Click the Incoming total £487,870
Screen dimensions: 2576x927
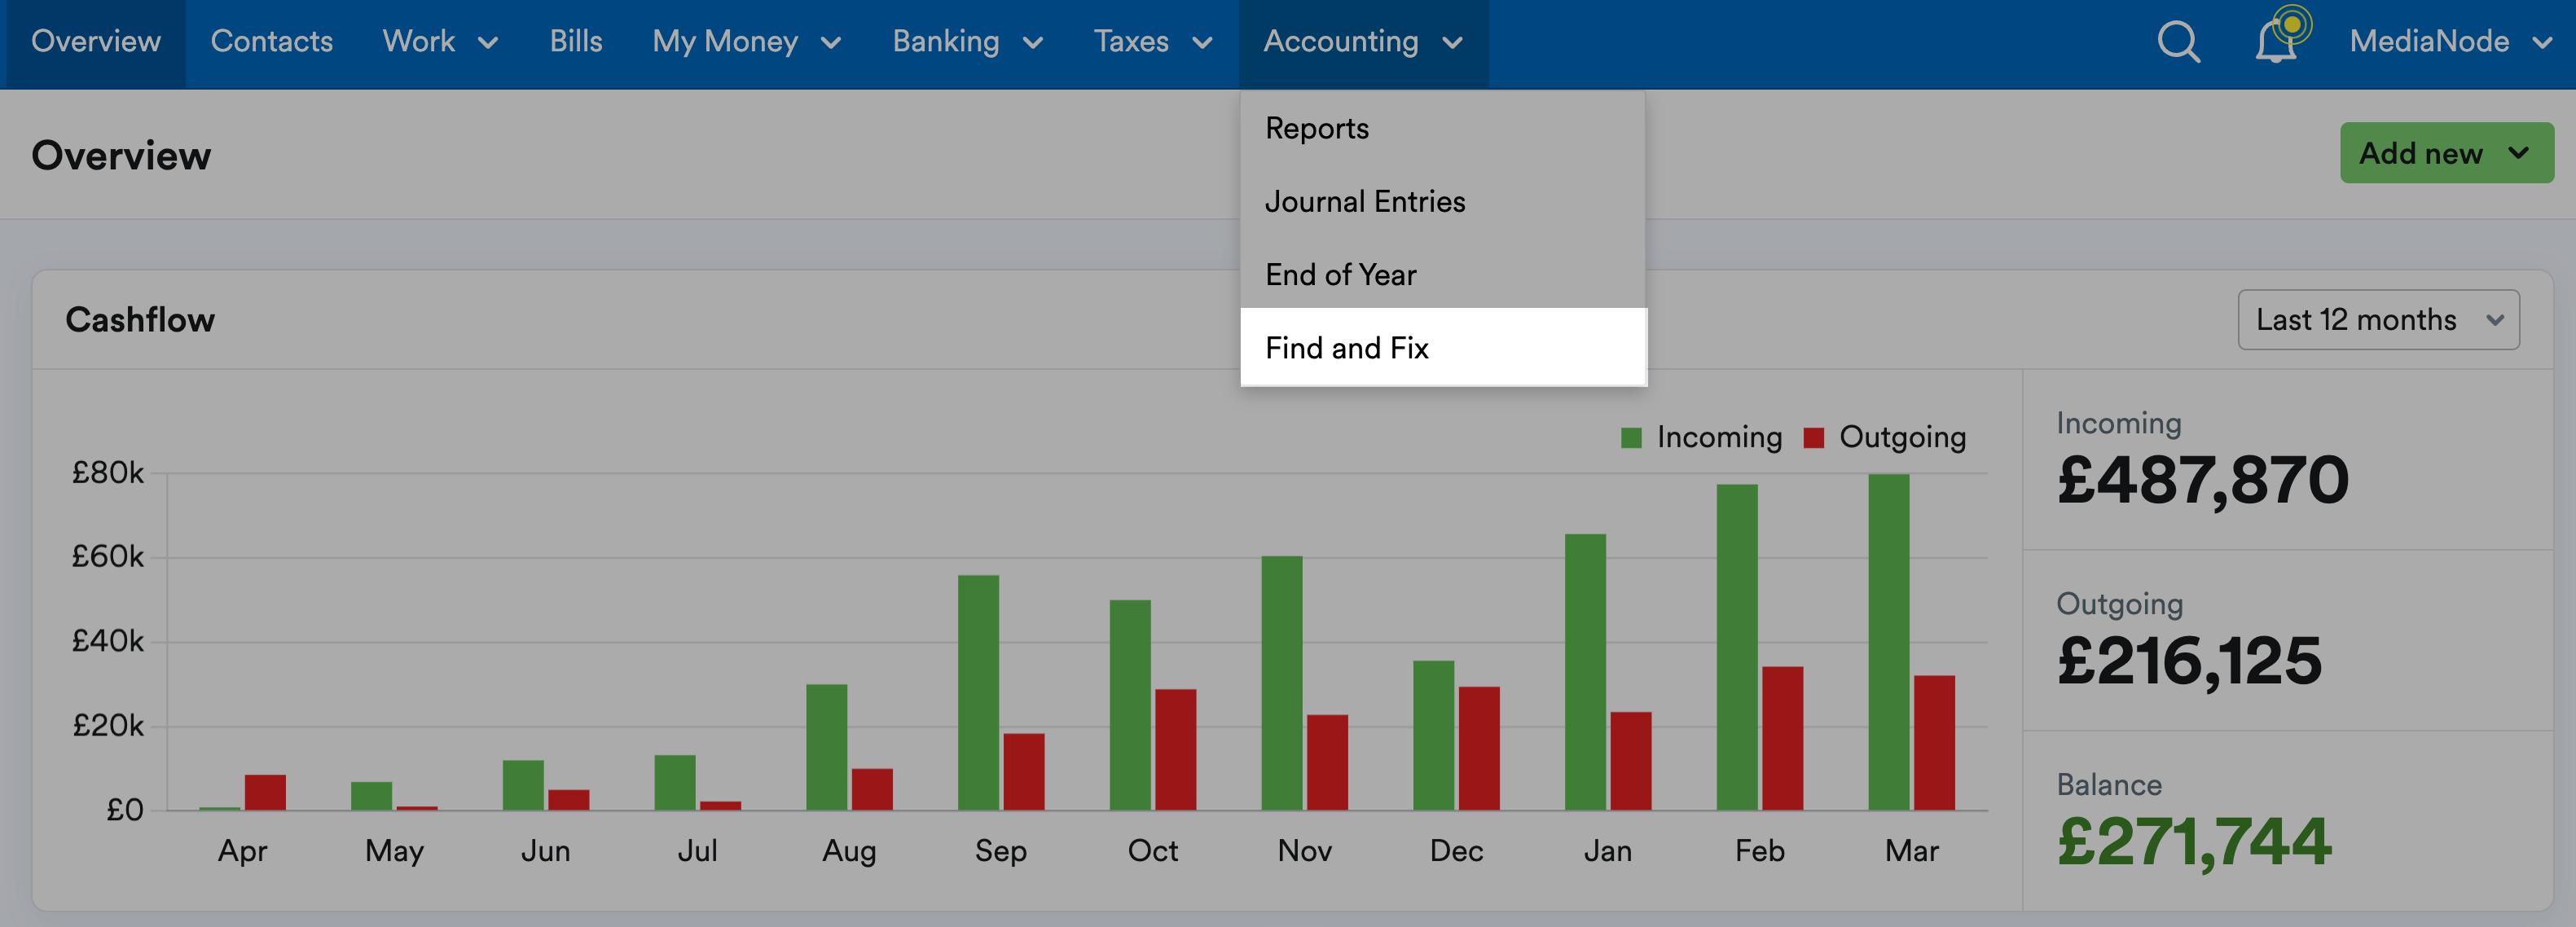pyautogui.click(x=2202, y=480)
